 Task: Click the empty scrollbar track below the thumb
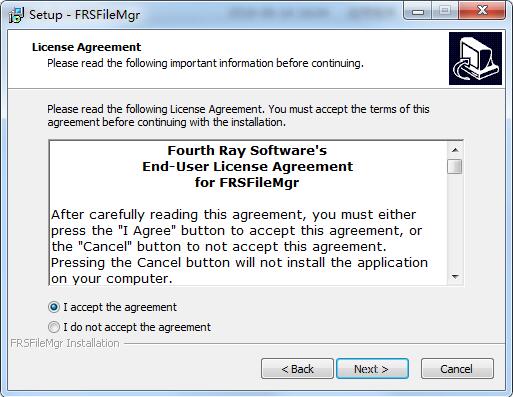click(455, 222)
